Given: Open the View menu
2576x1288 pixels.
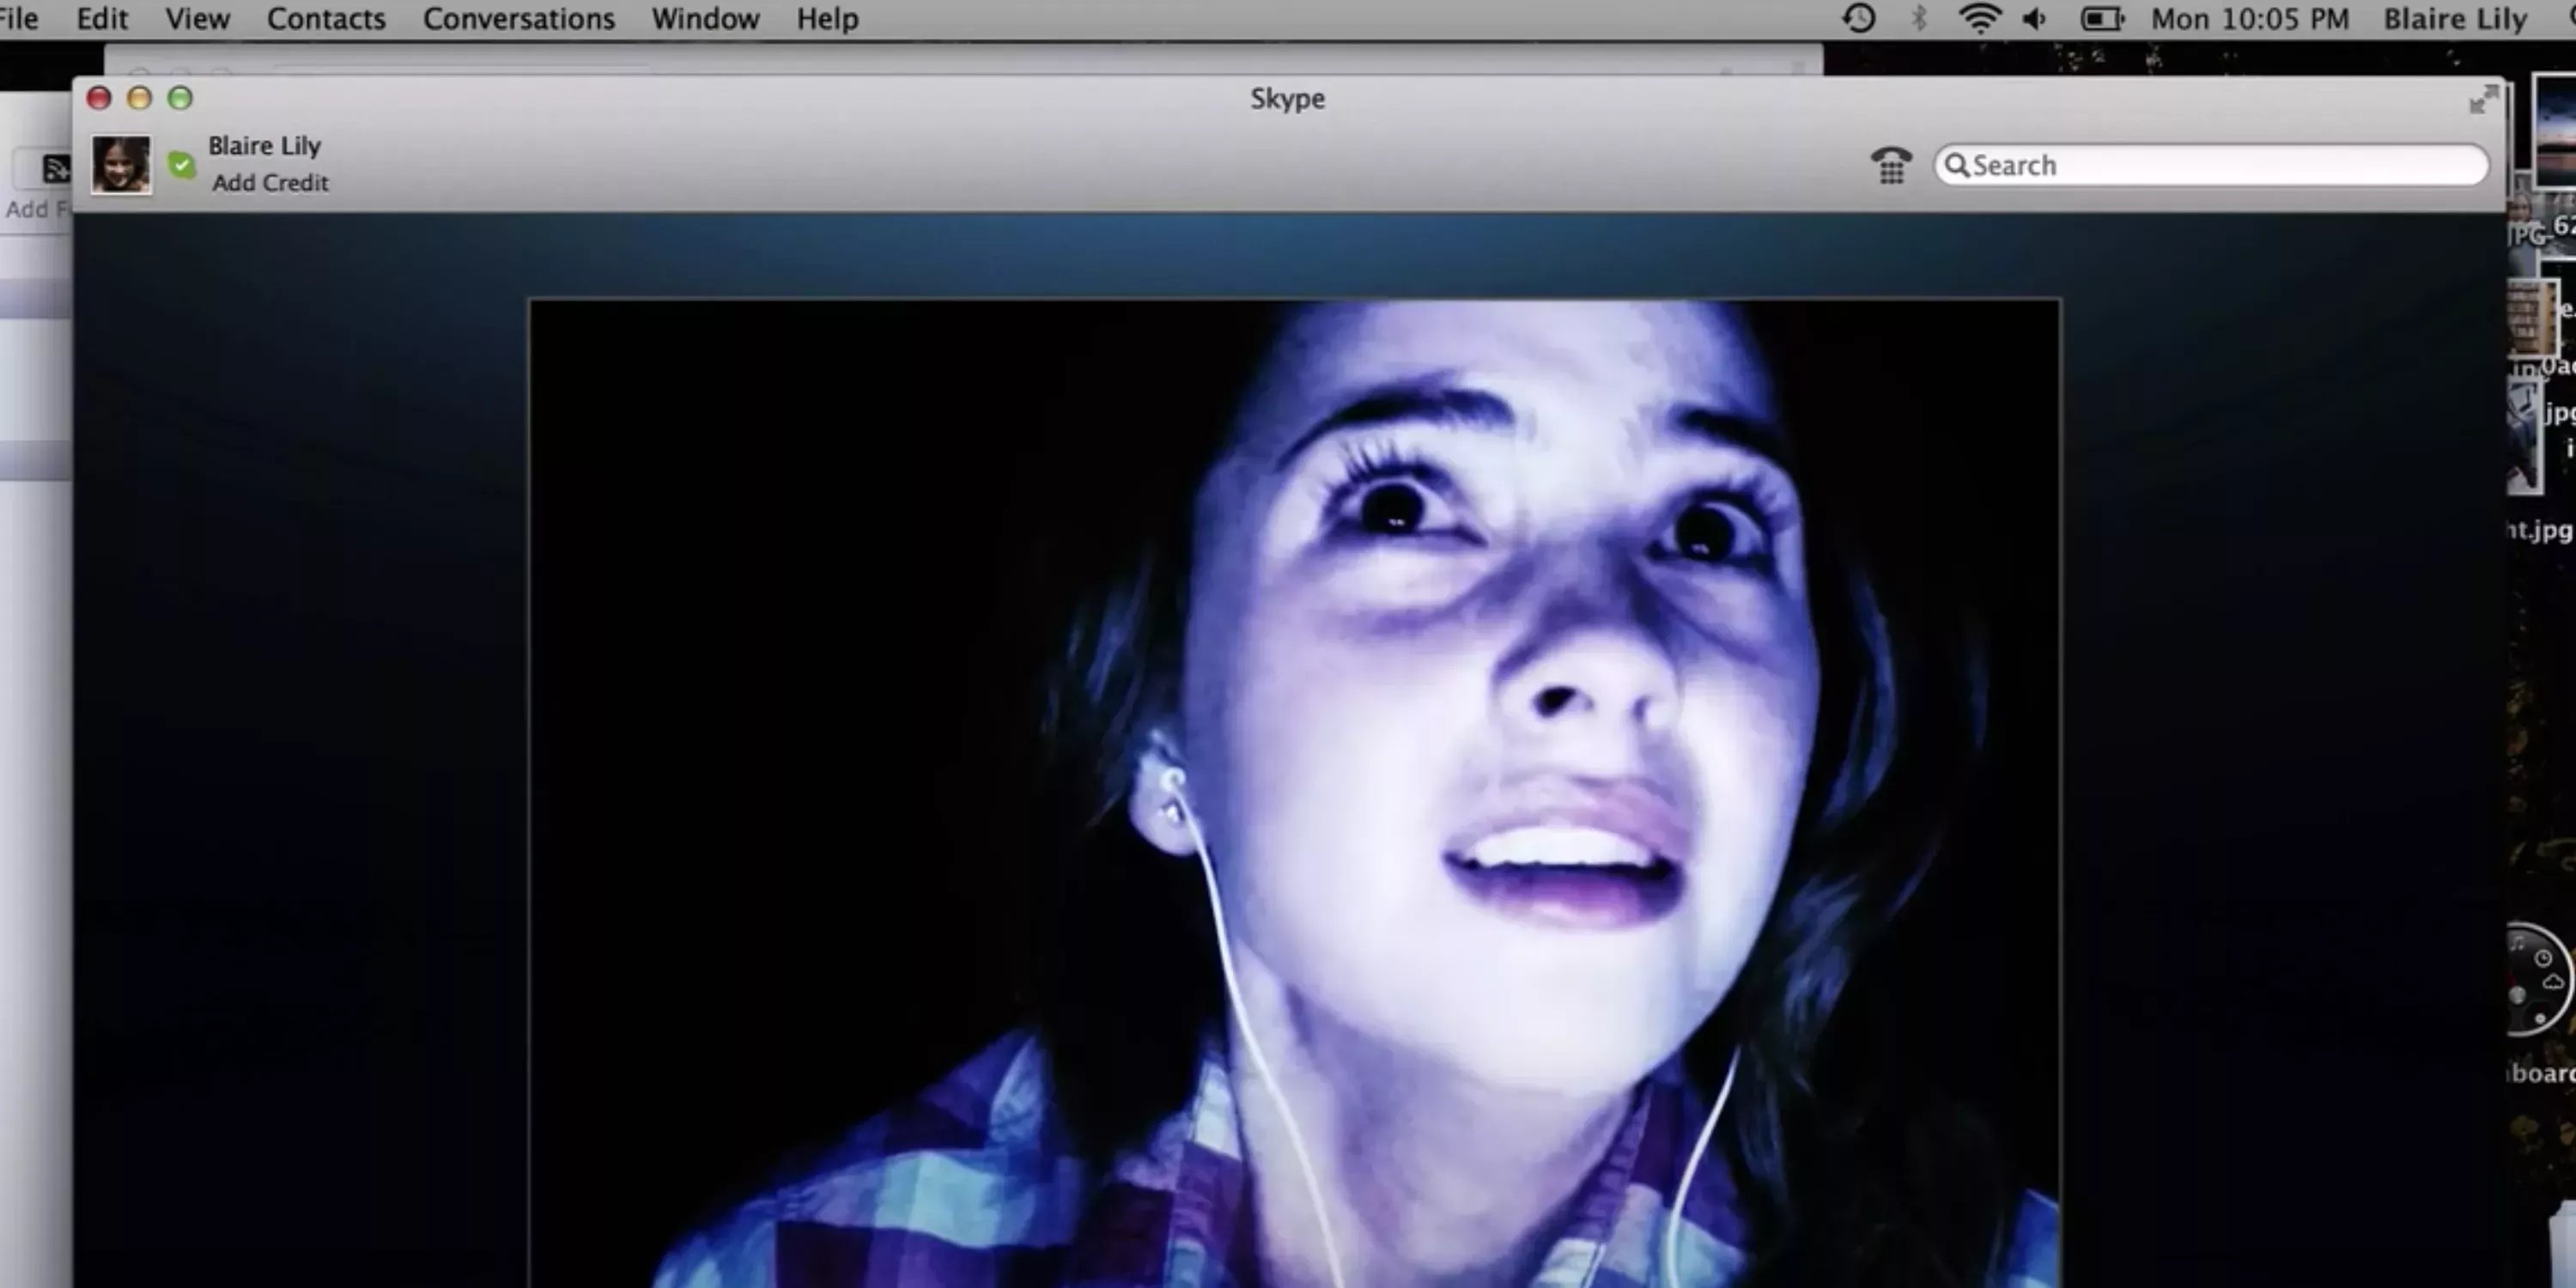Looking at the screenshot, I should [x=197, y=18].
